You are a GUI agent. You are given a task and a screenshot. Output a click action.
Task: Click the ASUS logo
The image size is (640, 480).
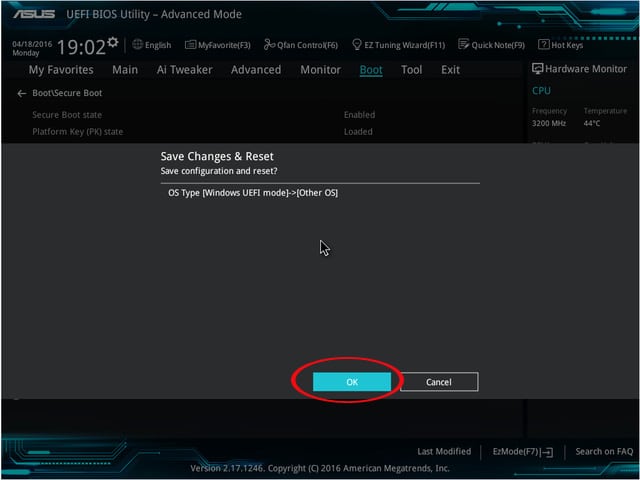34,14
